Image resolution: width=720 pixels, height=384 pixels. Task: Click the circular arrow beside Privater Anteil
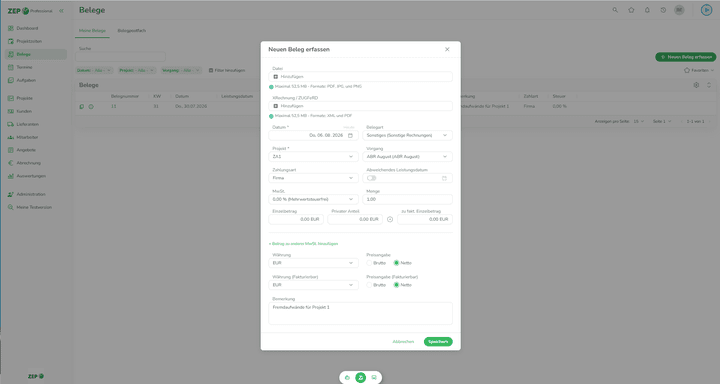point(390,220)
